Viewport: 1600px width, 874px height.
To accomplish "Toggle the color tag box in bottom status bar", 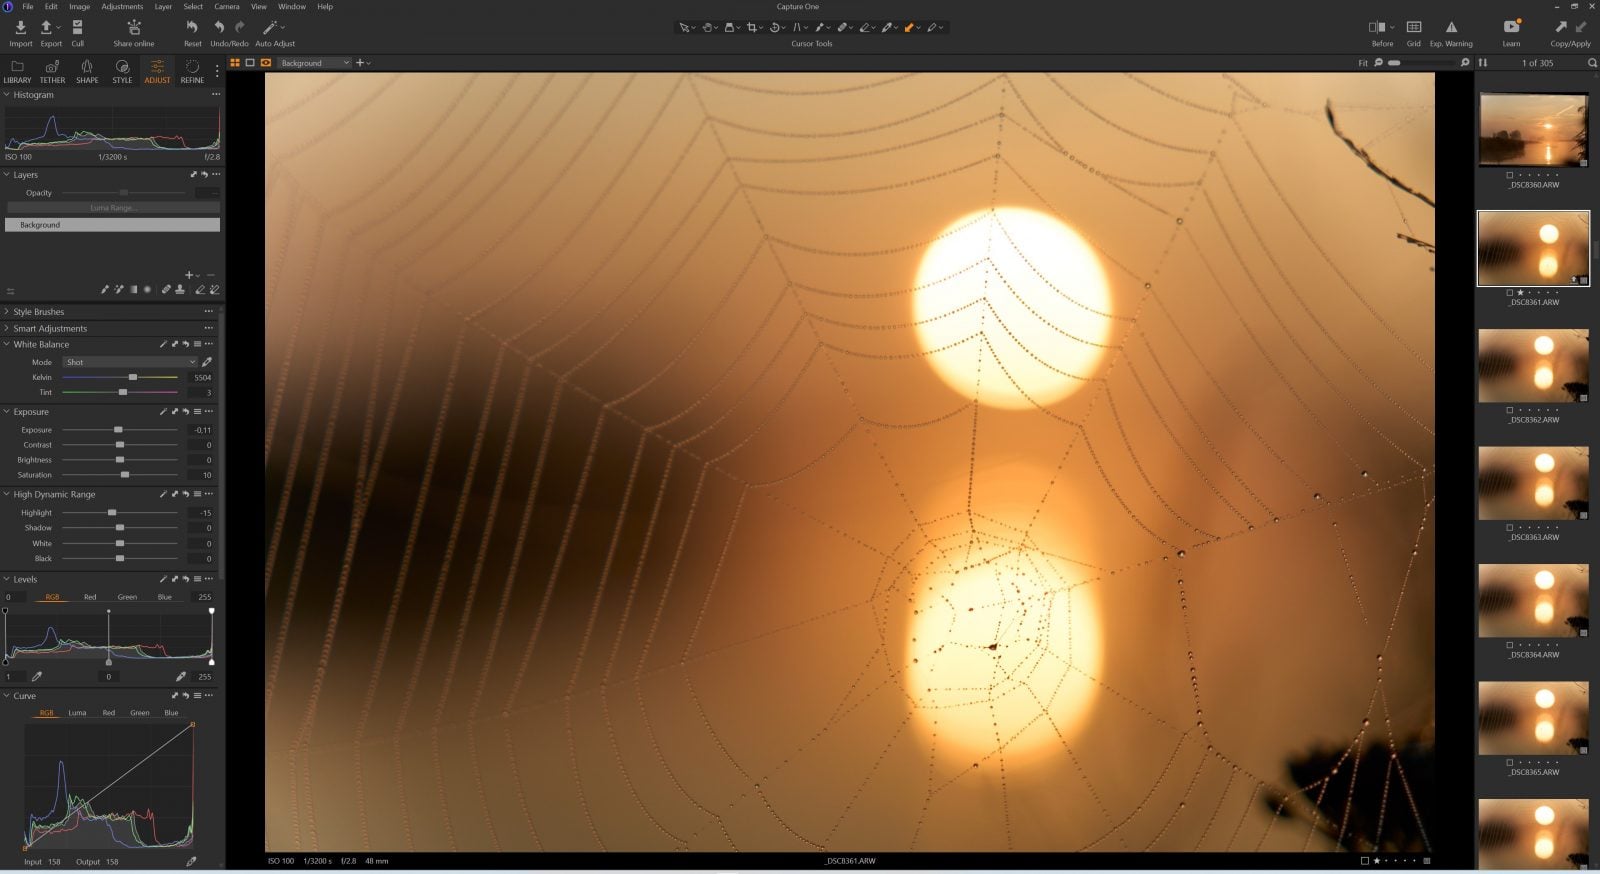I will pos(1364,861).
